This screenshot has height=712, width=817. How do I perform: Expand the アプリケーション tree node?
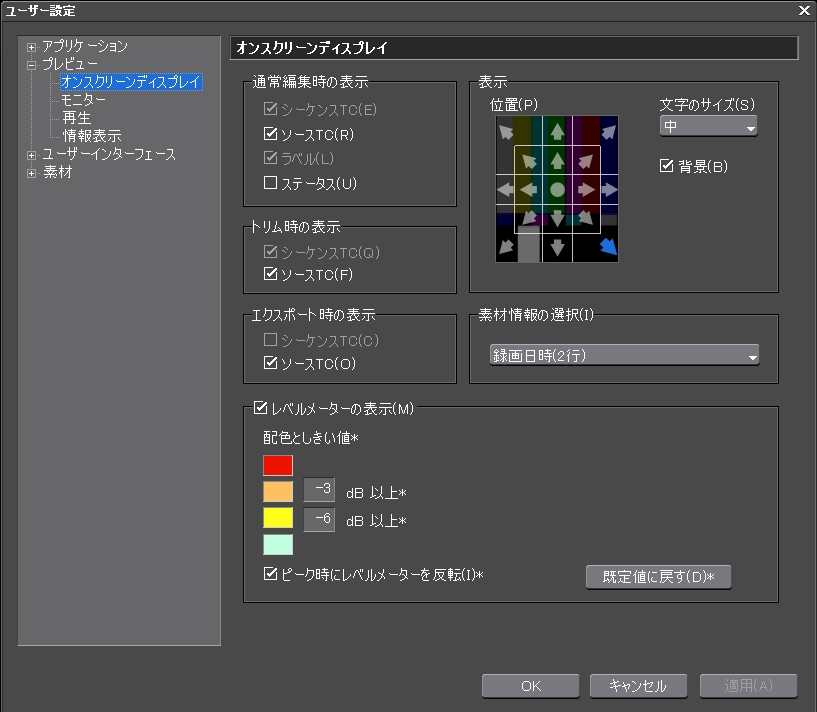(x=32, y=47)
